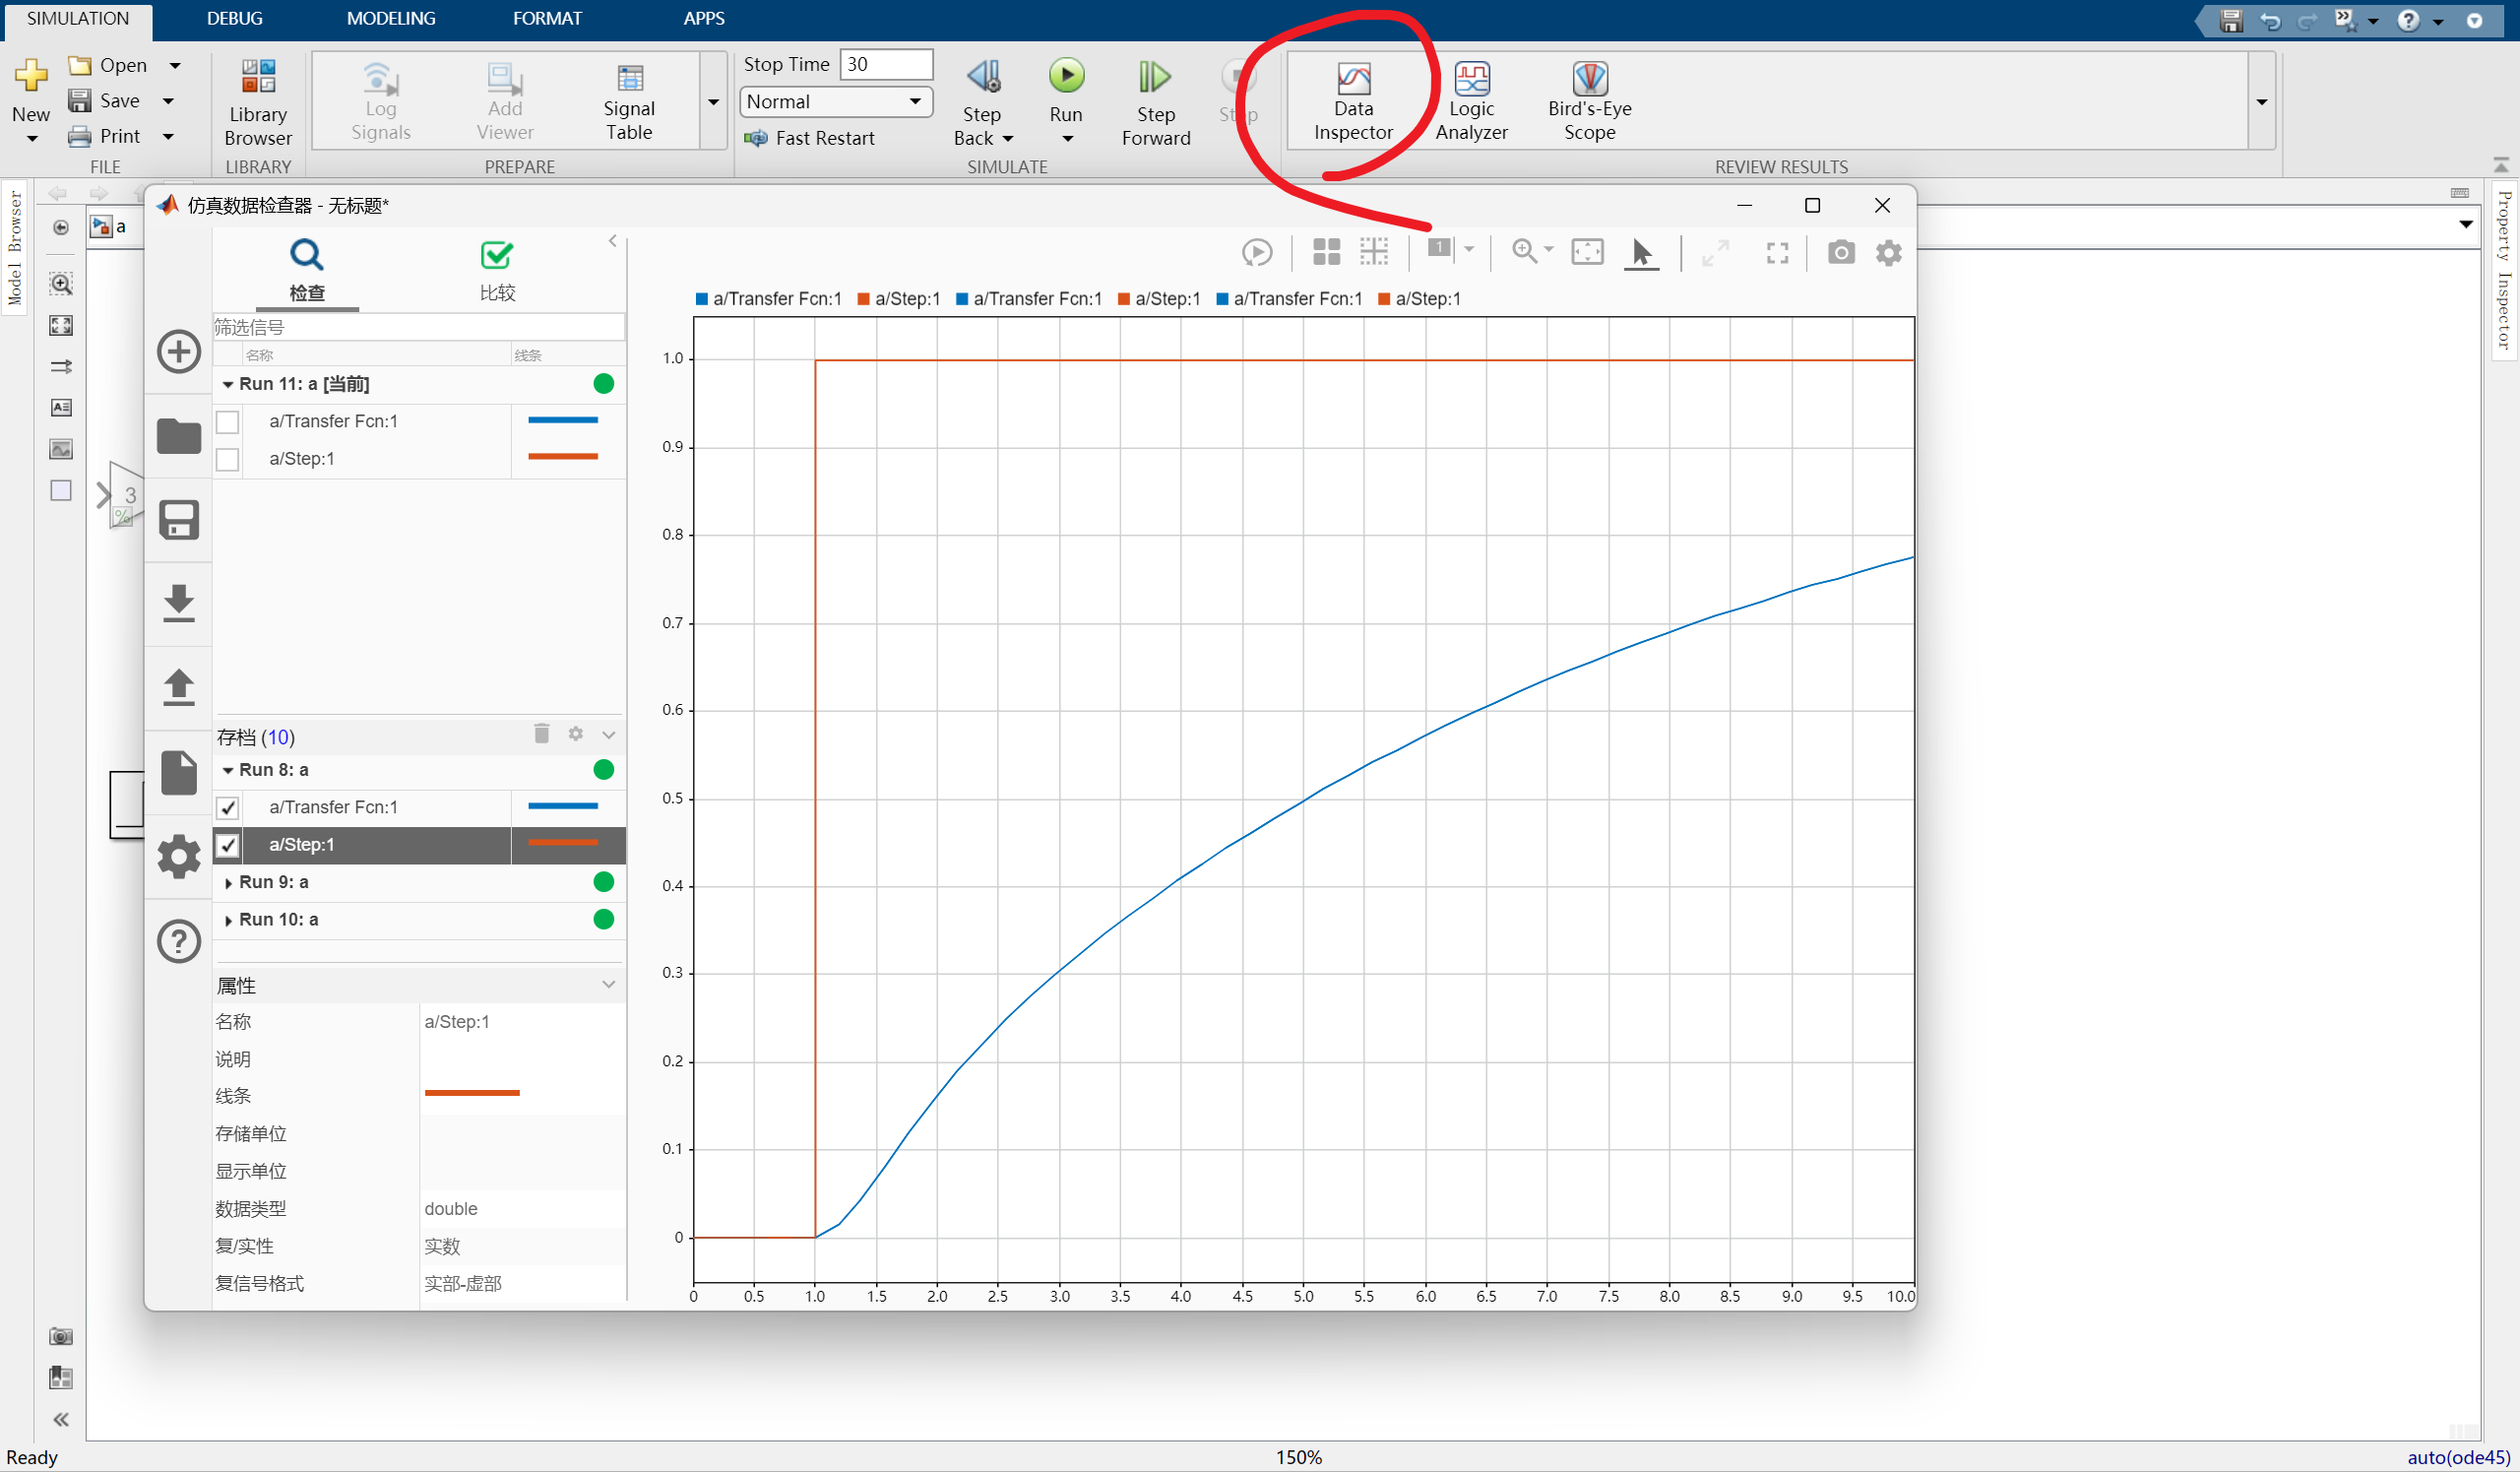Expand Run 9: a
Viewport: 2520px width, 1472px height.
point(229,883)
